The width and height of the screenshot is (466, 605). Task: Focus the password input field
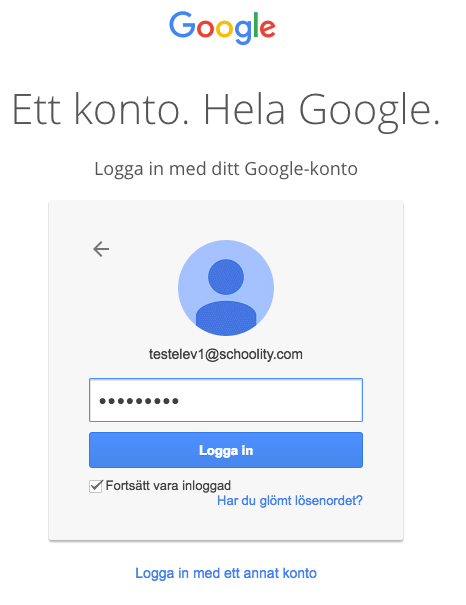pos(226,400)
